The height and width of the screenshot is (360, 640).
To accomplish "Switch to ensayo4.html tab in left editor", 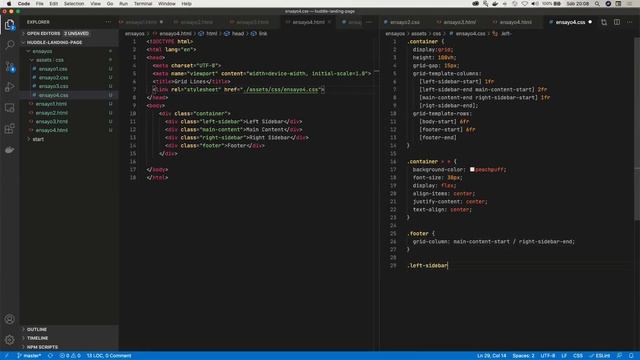I will [x=308, y=22].
